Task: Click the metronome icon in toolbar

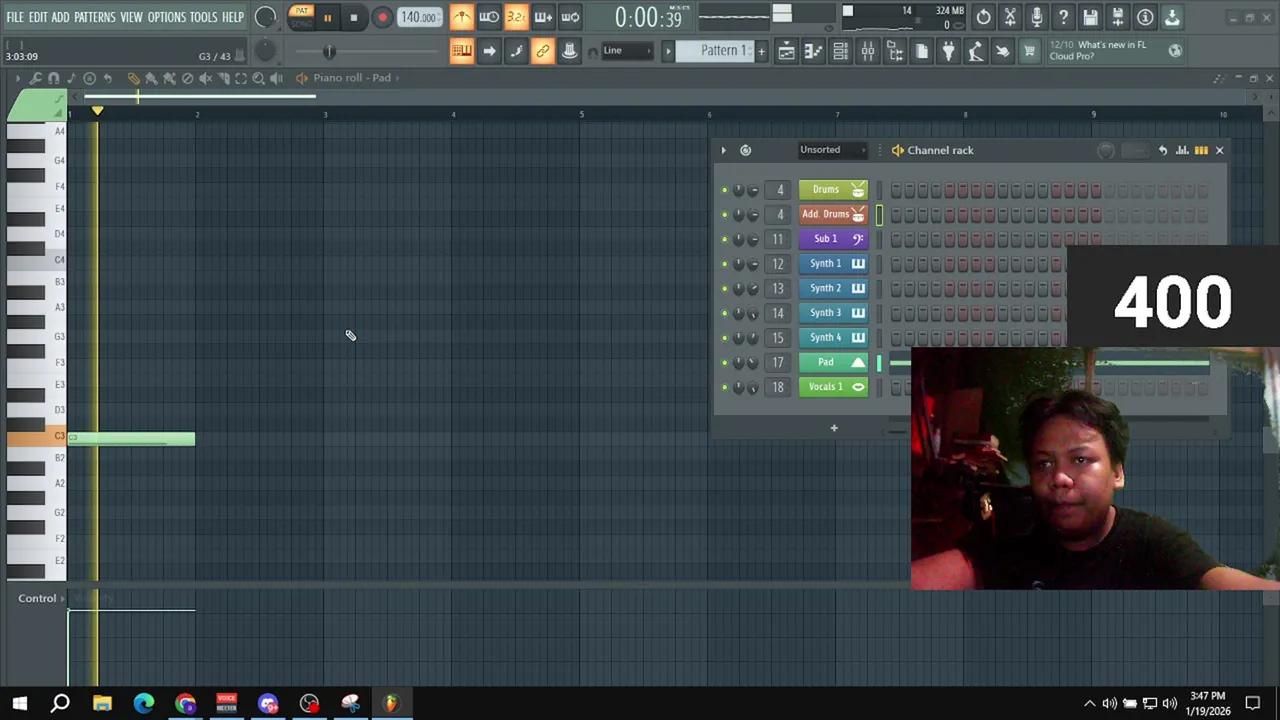Action: 461,17
